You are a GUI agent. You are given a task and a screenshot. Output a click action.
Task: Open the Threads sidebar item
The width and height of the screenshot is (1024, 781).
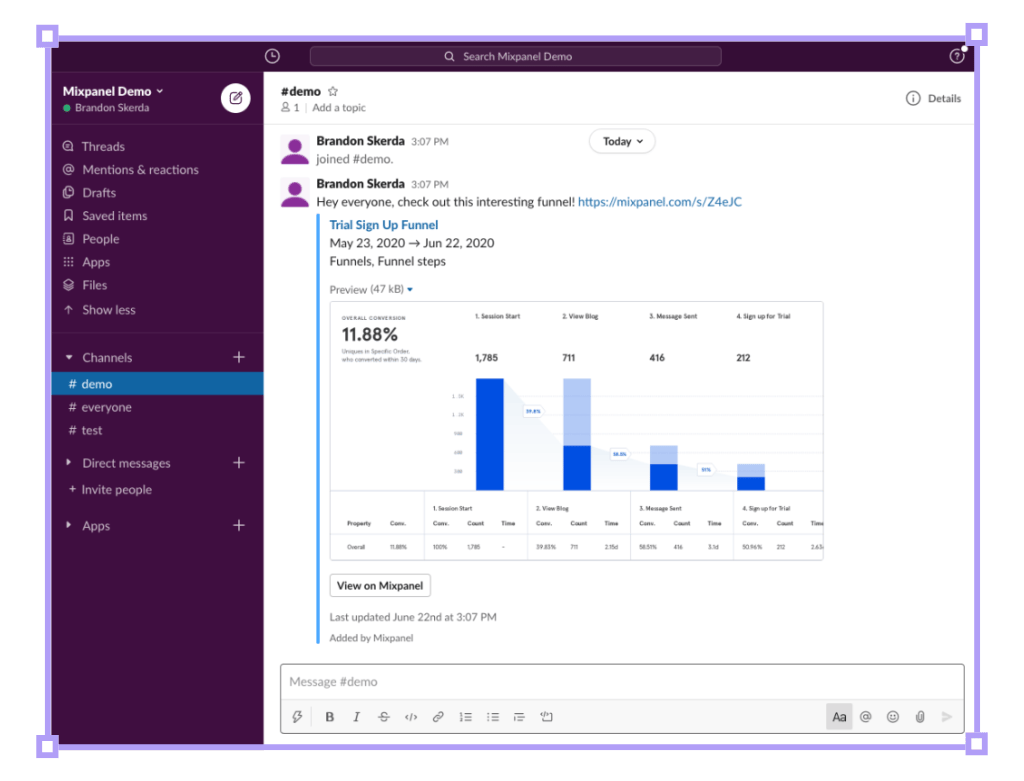coord(103,146)
